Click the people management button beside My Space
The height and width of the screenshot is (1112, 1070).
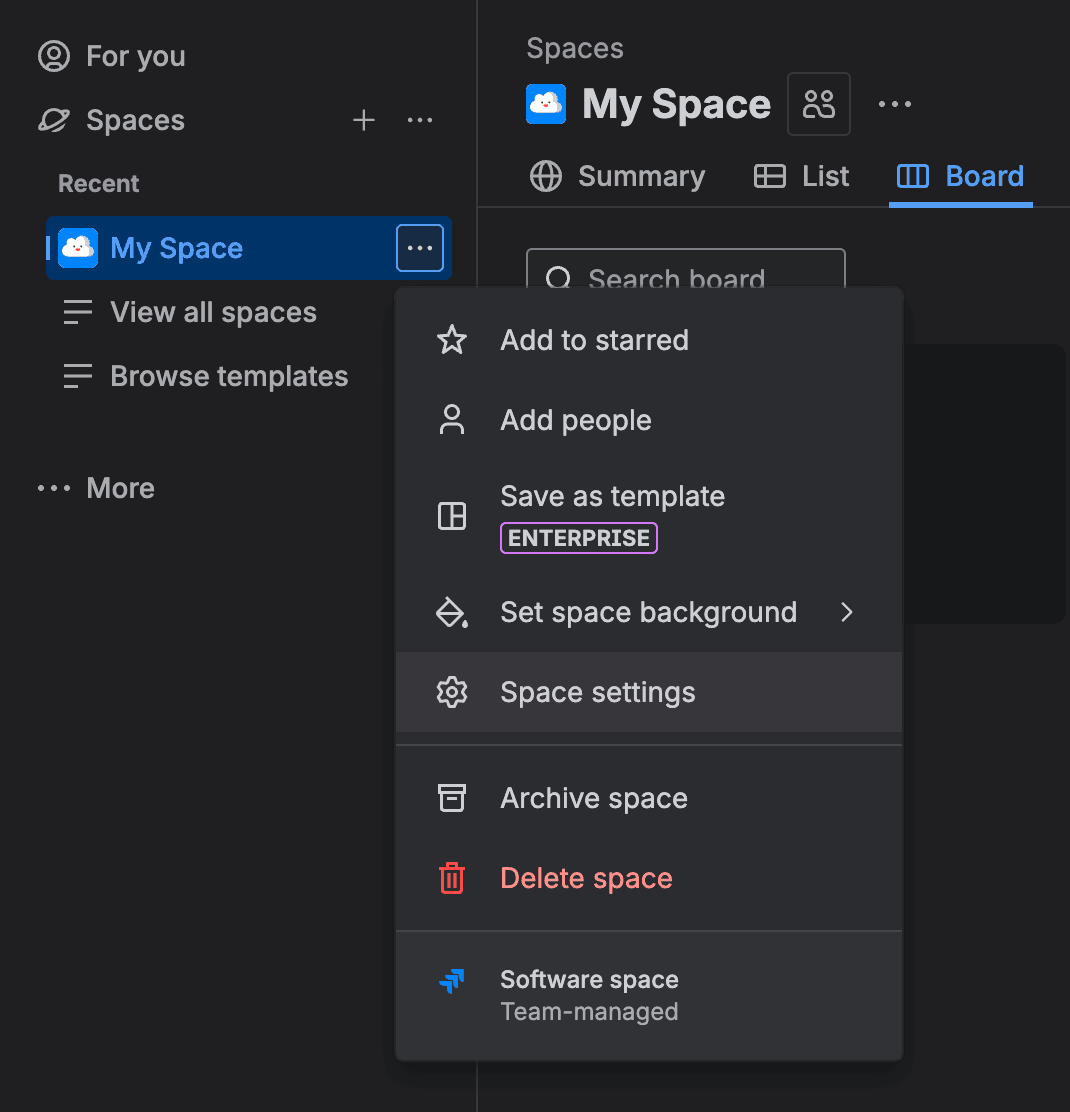818,104
